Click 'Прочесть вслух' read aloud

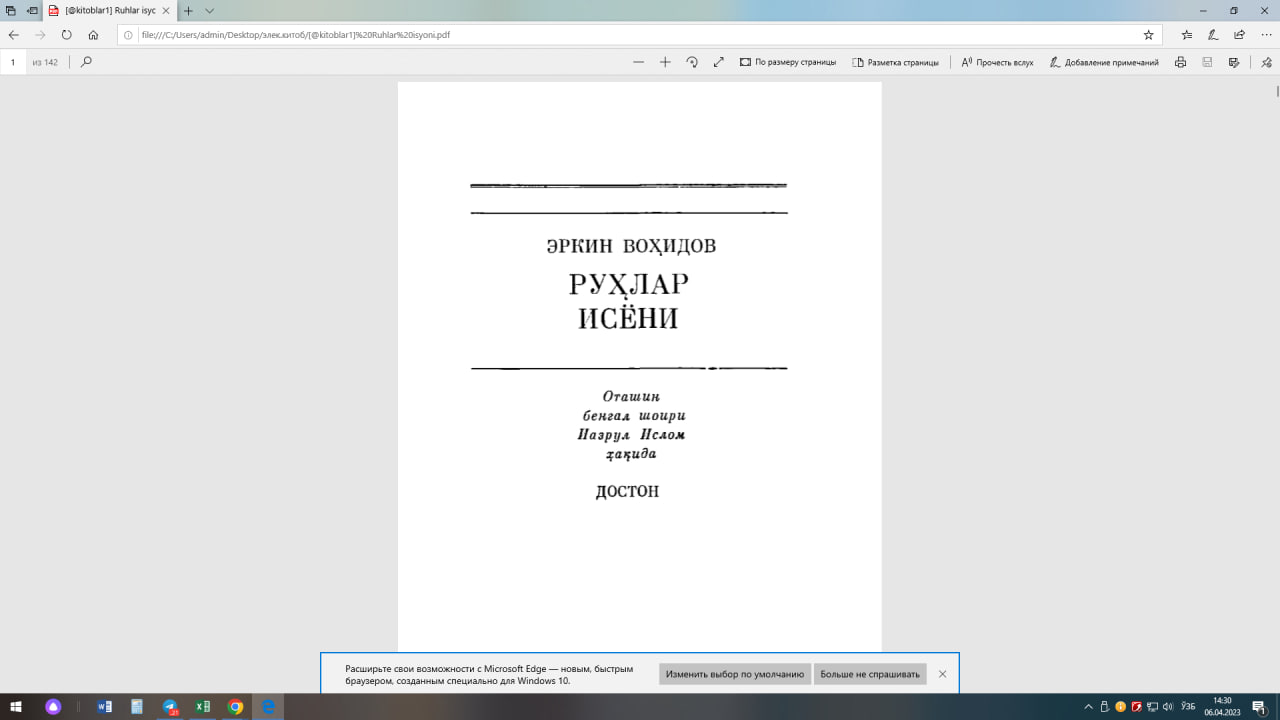[997, 62]
